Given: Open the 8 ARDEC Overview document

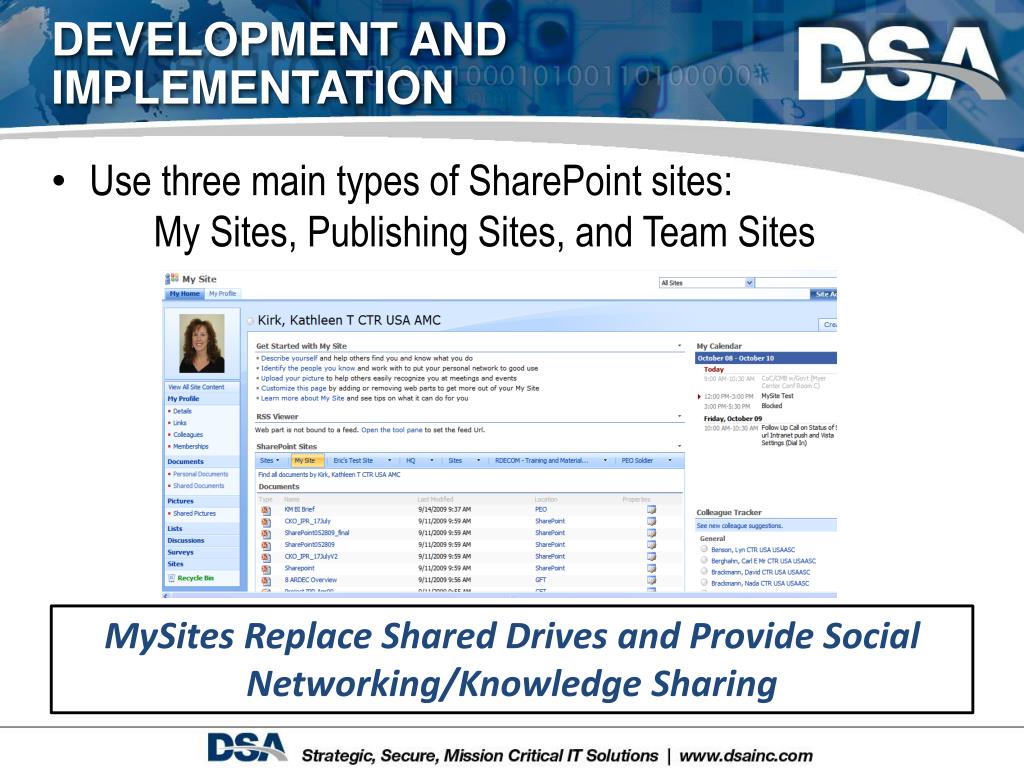Looking at the screenshot, I should (310, 580).
